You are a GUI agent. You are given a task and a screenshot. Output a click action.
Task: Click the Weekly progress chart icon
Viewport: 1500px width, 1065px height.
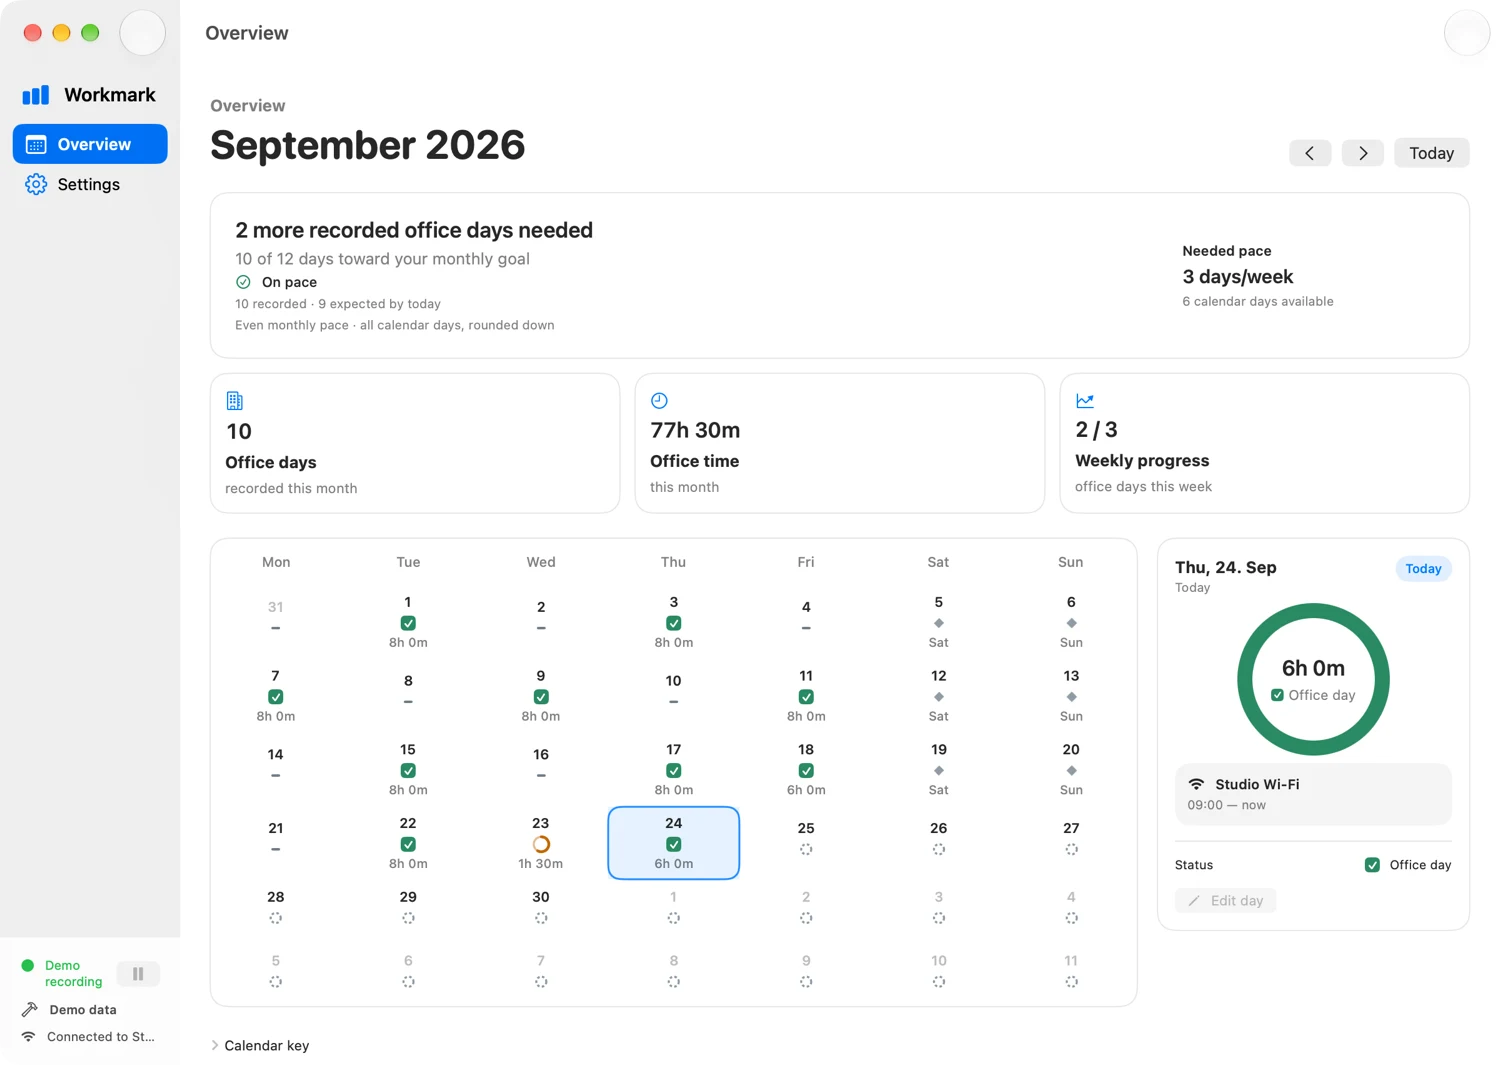(x=1085, y=401)
